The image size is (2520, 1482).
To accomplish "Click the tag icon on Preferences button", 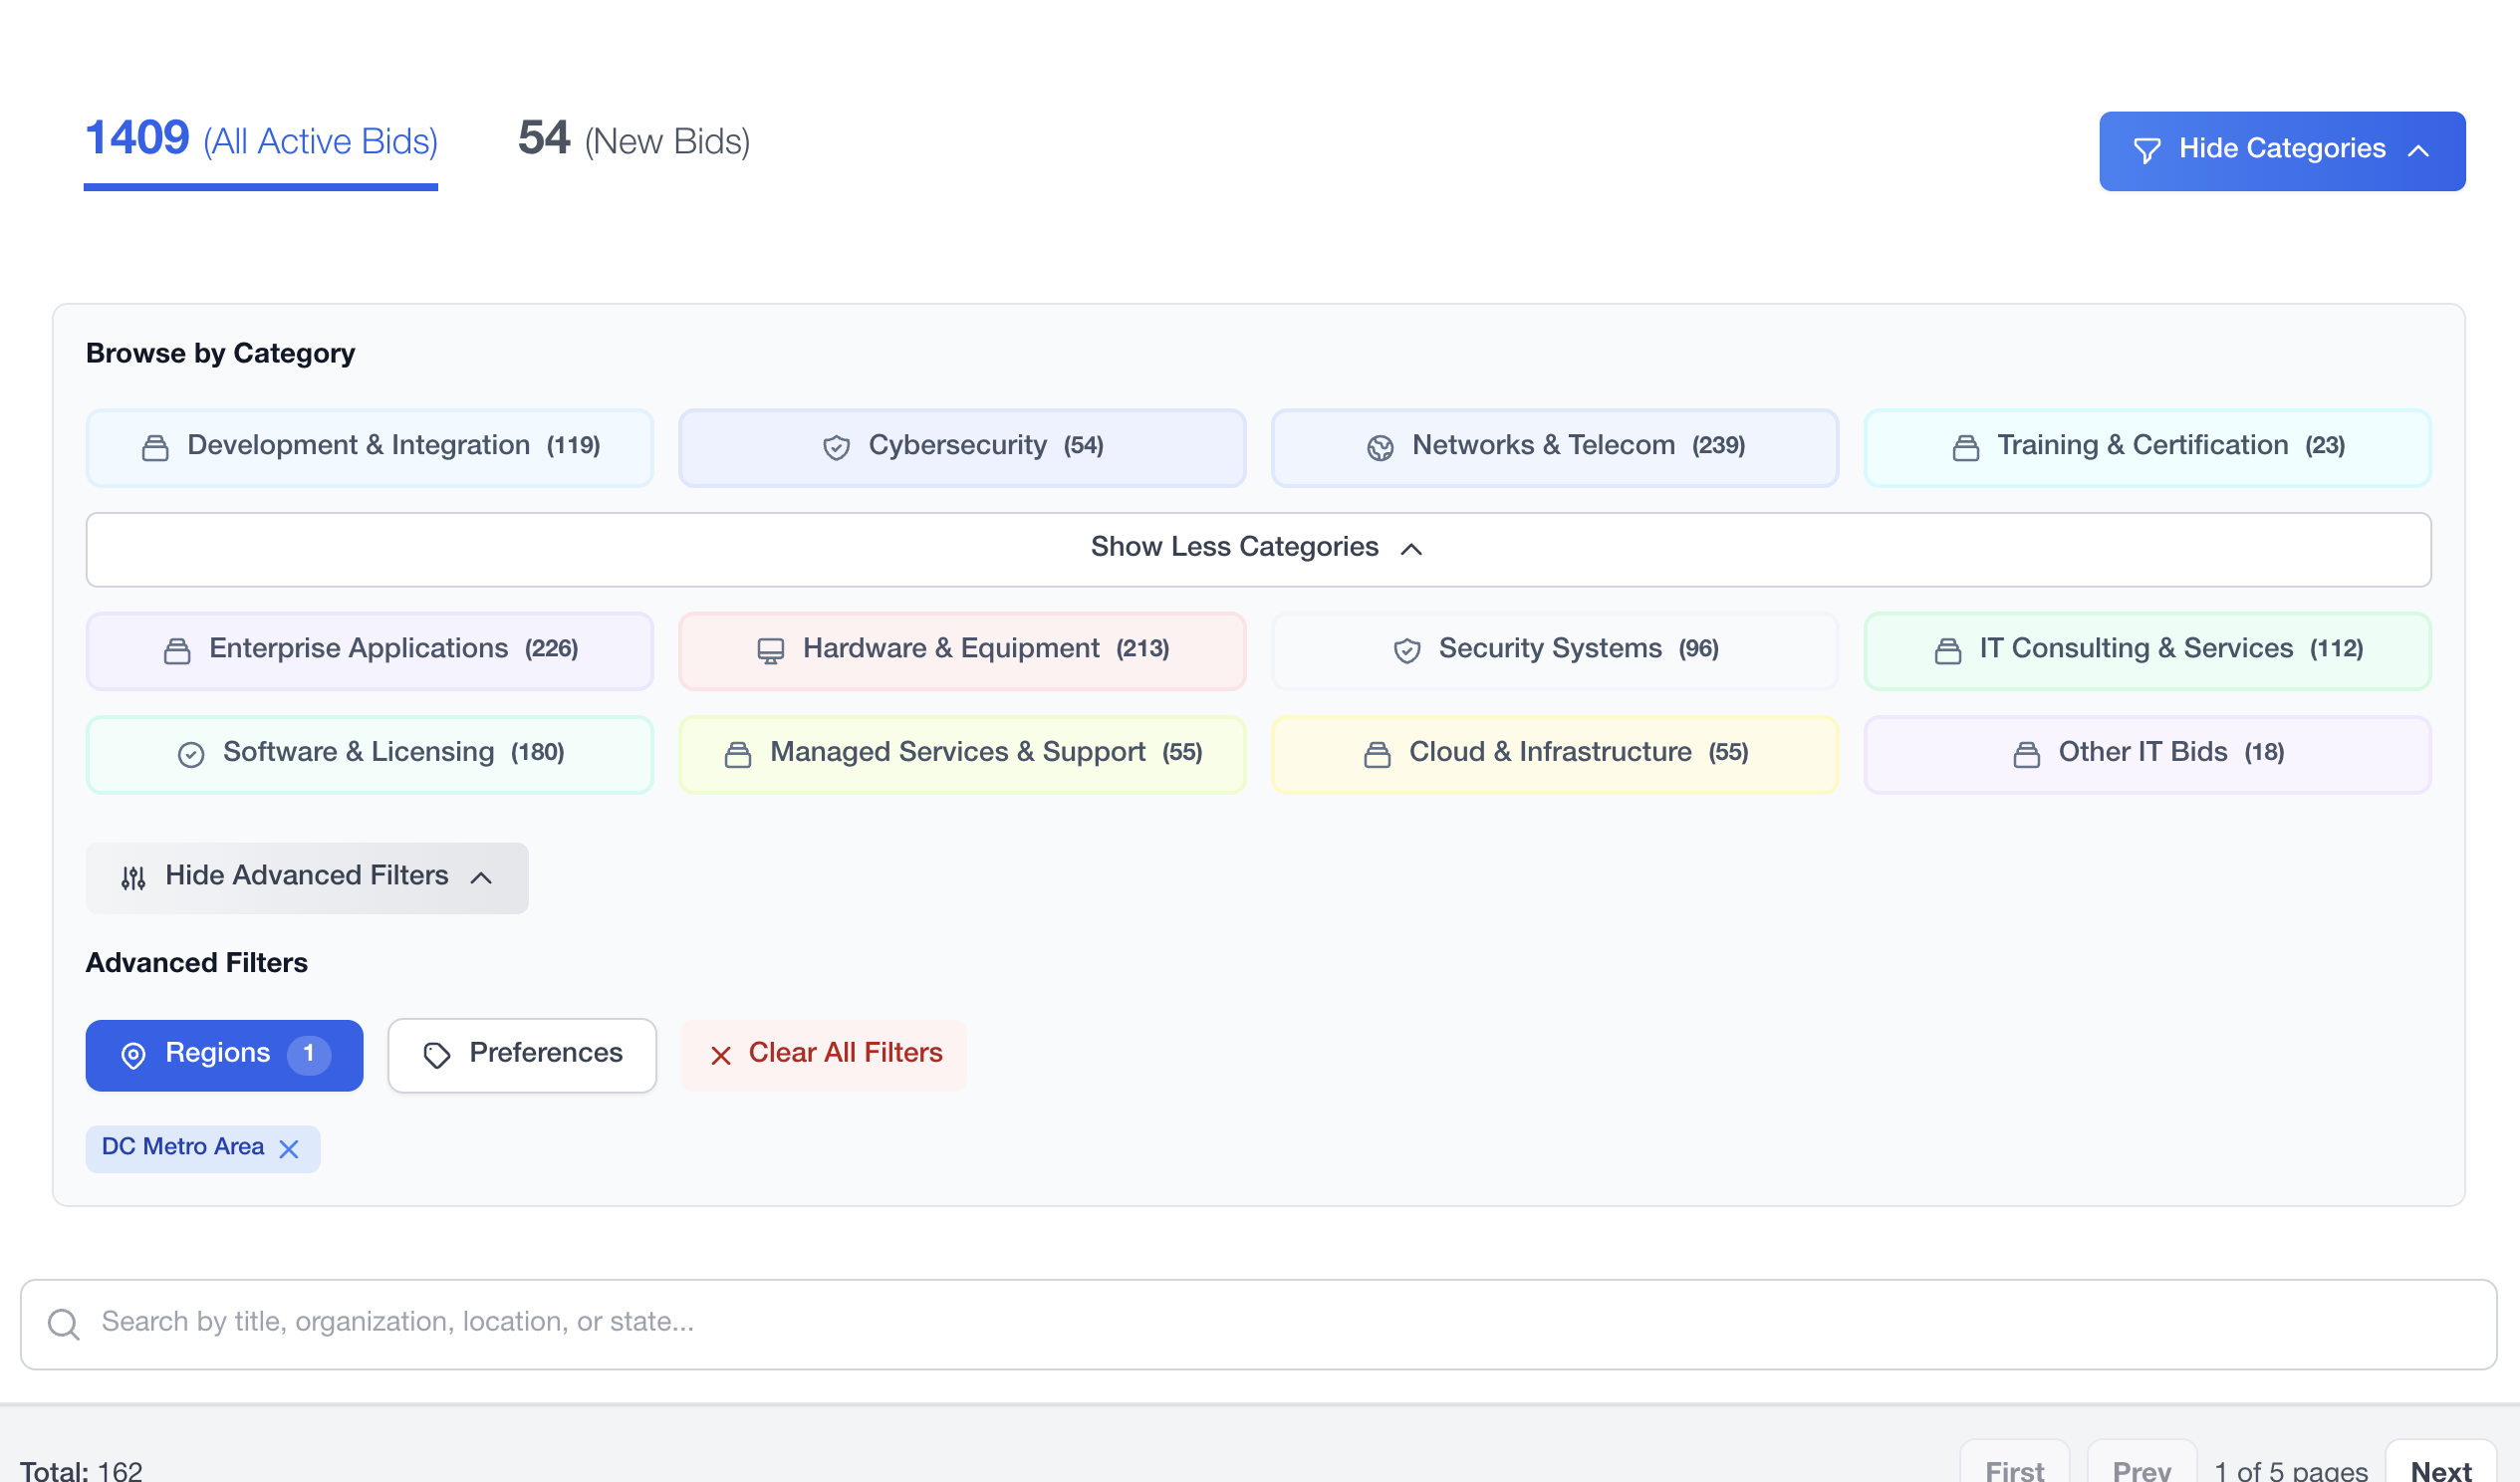I will pyautogui.click(x=436, y=1054).
